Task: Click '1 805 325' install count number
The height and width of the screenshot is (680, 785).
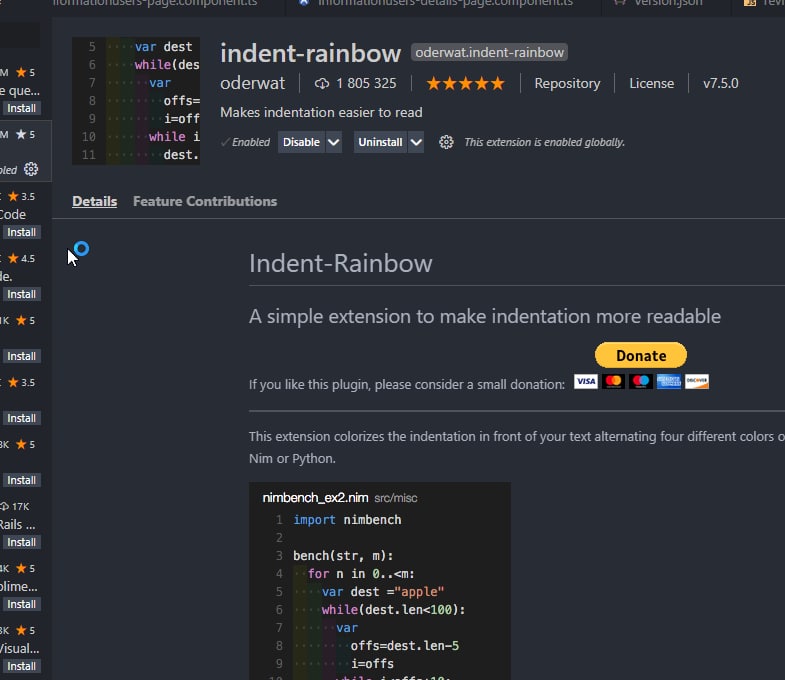Action: click(366, 83)
